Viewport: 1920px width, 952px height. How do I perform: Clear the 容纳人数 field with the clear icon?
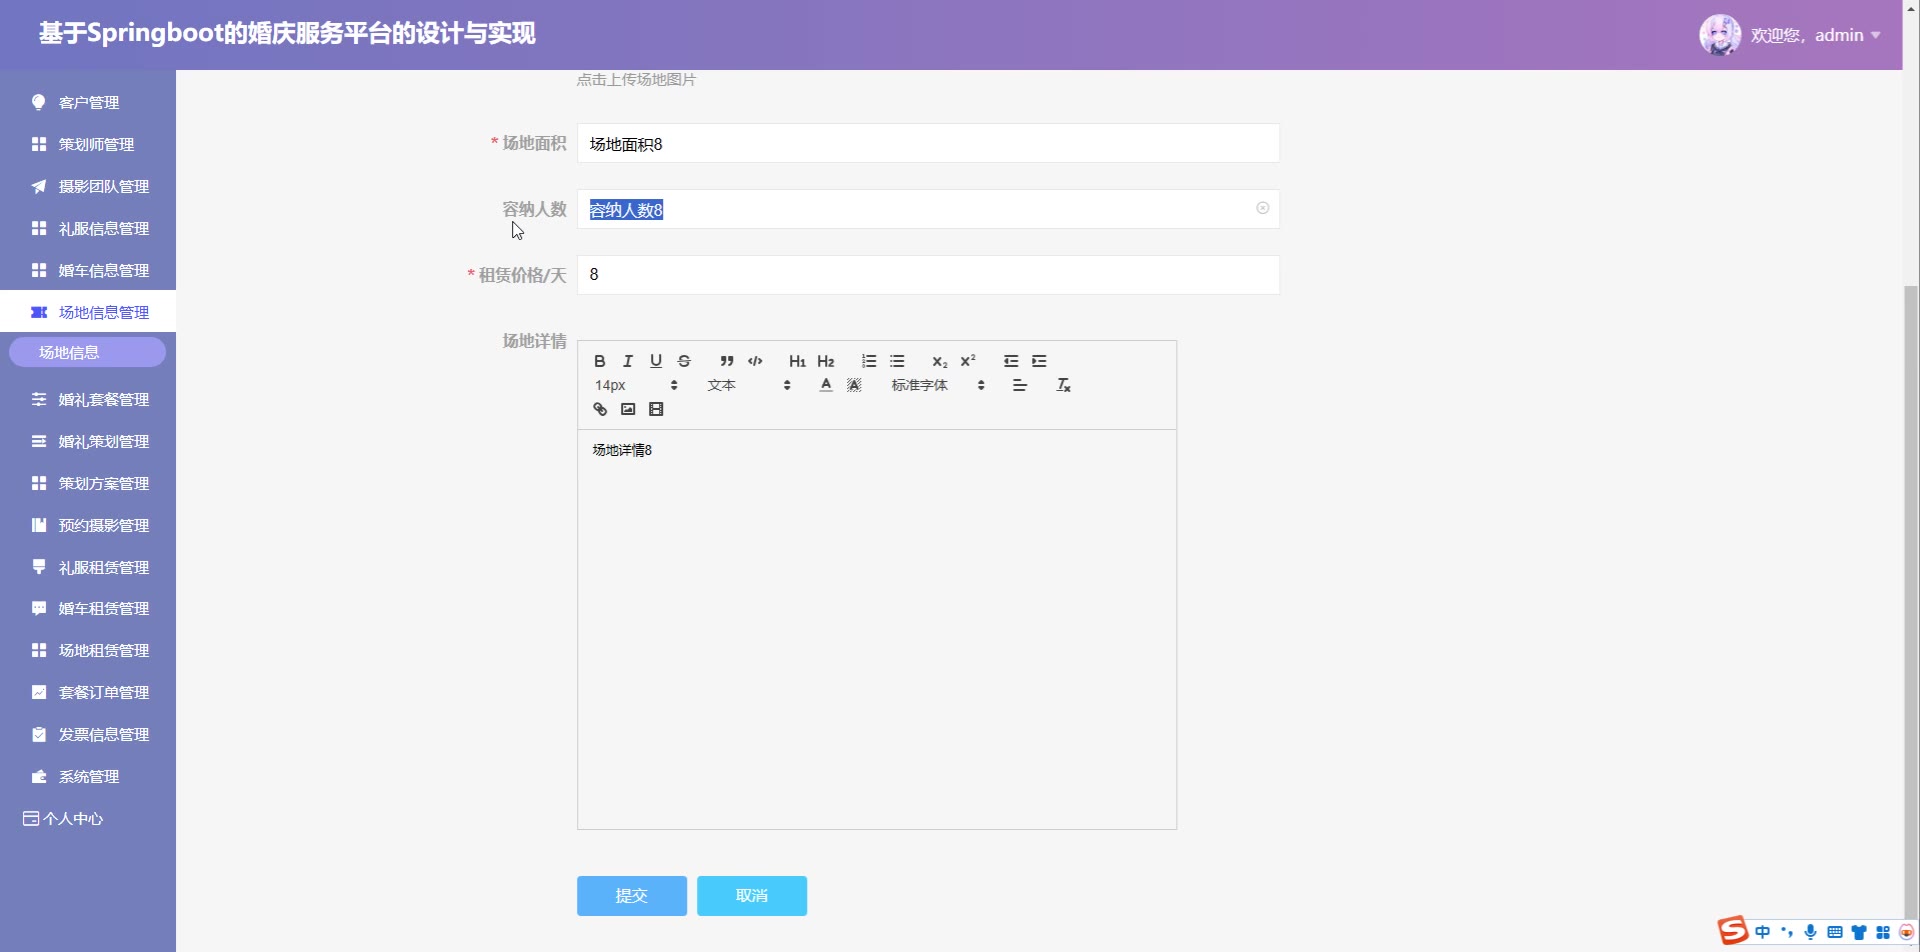(x=1263, y=208)
